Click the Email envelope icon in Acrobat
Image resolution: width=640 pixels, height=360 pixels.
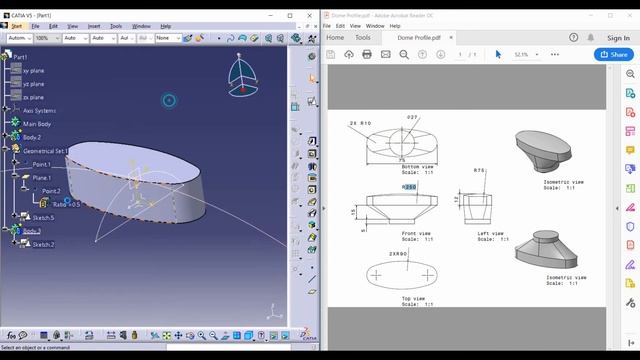pyautogui.click(x=385, y=54)
